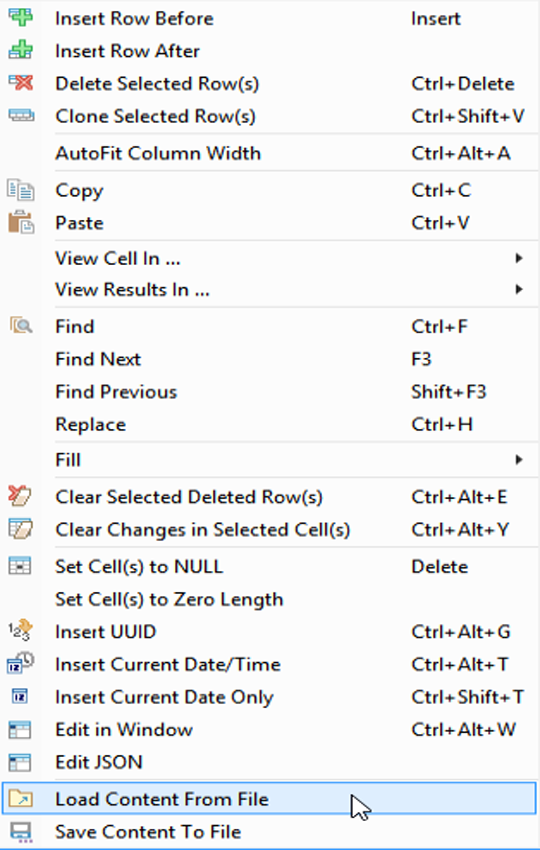This screenshot has width=540, height=850.
Task: Select Set Cell(s) to Zero Length
Action: (270, 599)
